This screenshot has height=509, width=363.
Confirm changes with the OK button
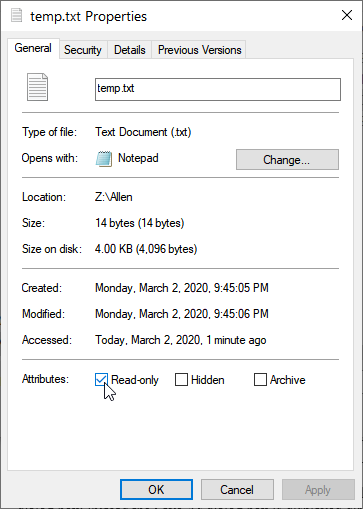[x=156, y=490]
